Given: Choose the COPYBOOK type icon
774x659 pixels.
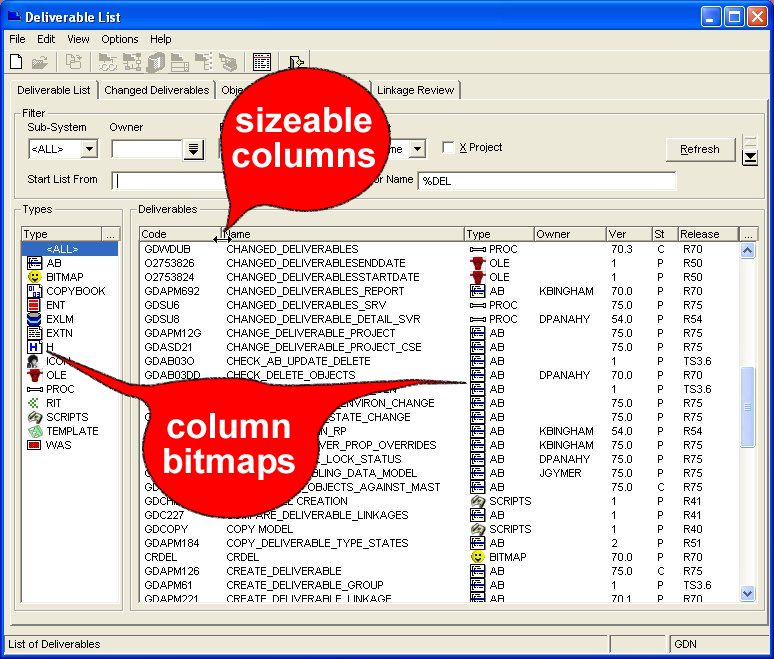Looking at the screenshot, I should (x=34, y=291).
